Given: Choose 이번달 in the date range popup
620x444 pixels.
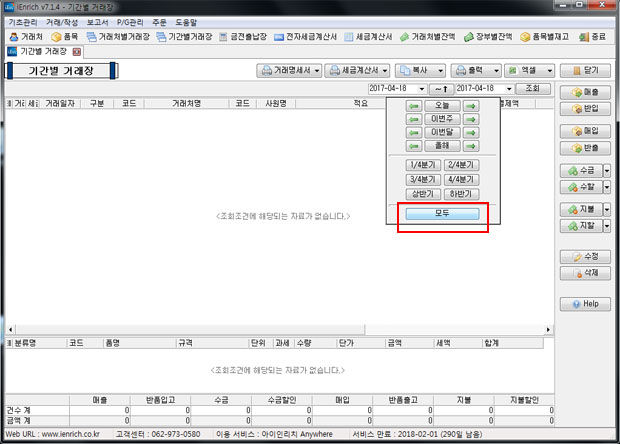Looking at the screenshot, I should pos(441,132).
